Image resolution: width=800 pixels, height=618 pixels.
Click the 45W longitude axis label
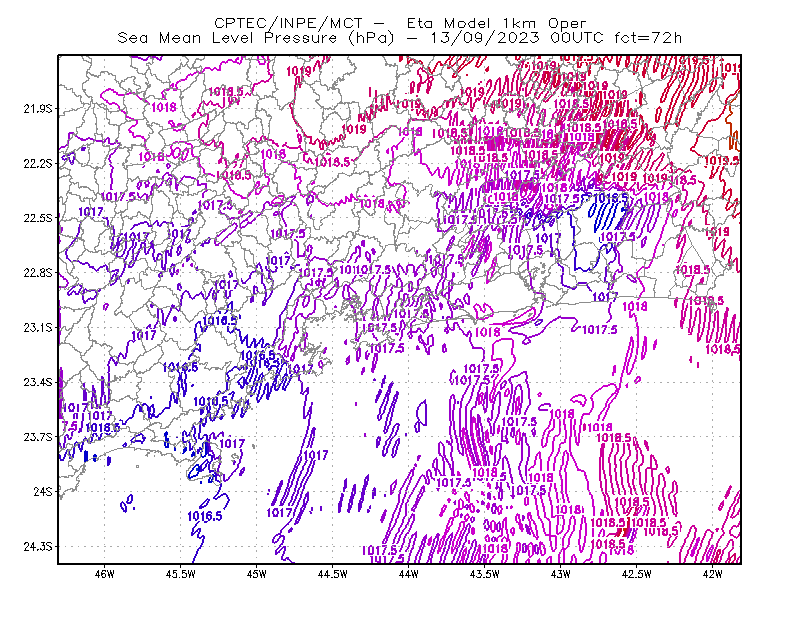pyautogui.click(x=257, y=574)
